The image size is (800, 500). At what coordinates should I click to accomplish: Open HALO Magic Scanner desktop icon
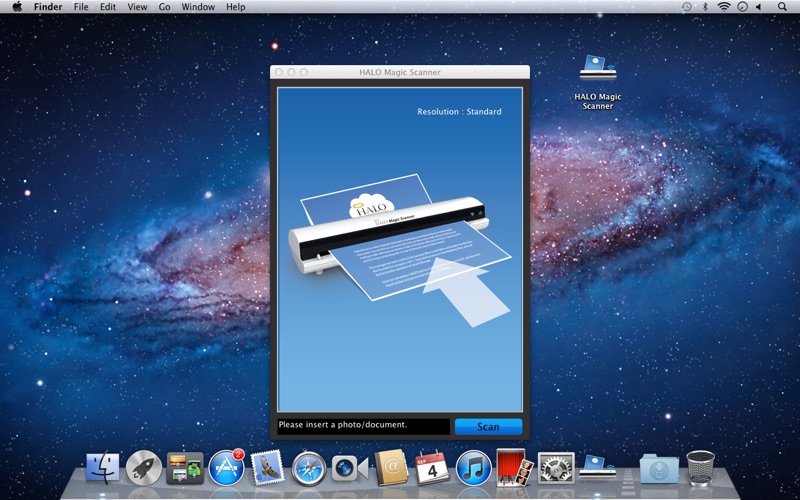point(598,70)
